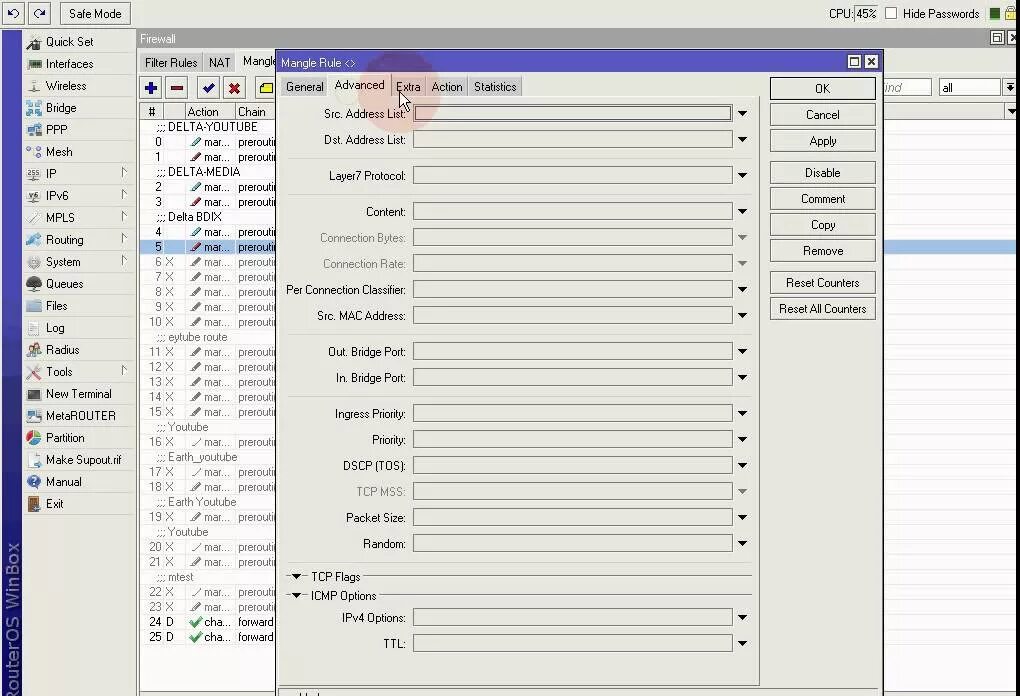Expand the TCP Flags section
The width and height of the screenshot is (1020, 696).
(x=297, y=576)
